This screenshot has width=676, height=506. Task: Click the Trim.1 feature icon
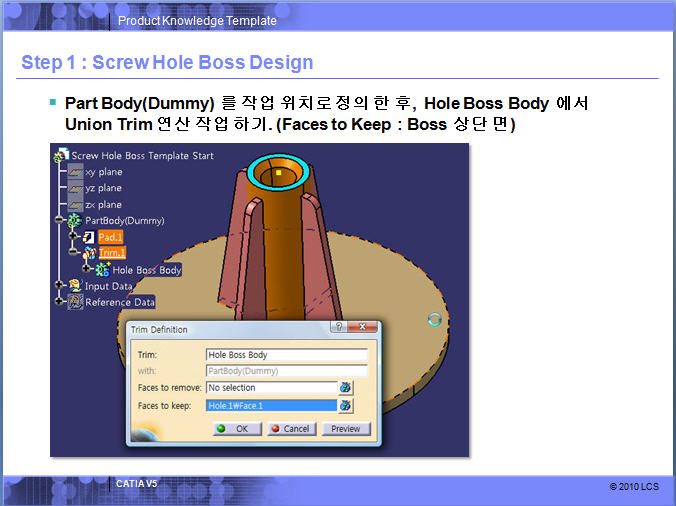coord(88,253)
